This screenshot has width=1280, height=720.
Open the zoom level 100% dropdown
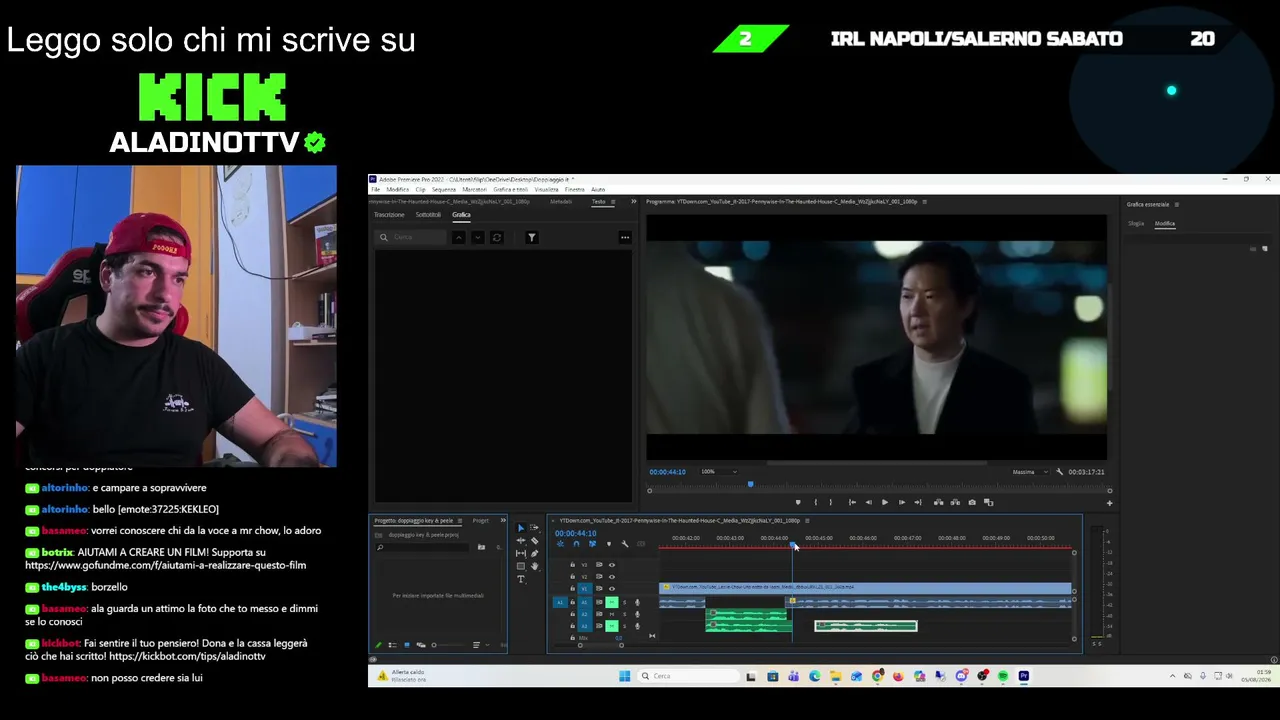(719, 472)
